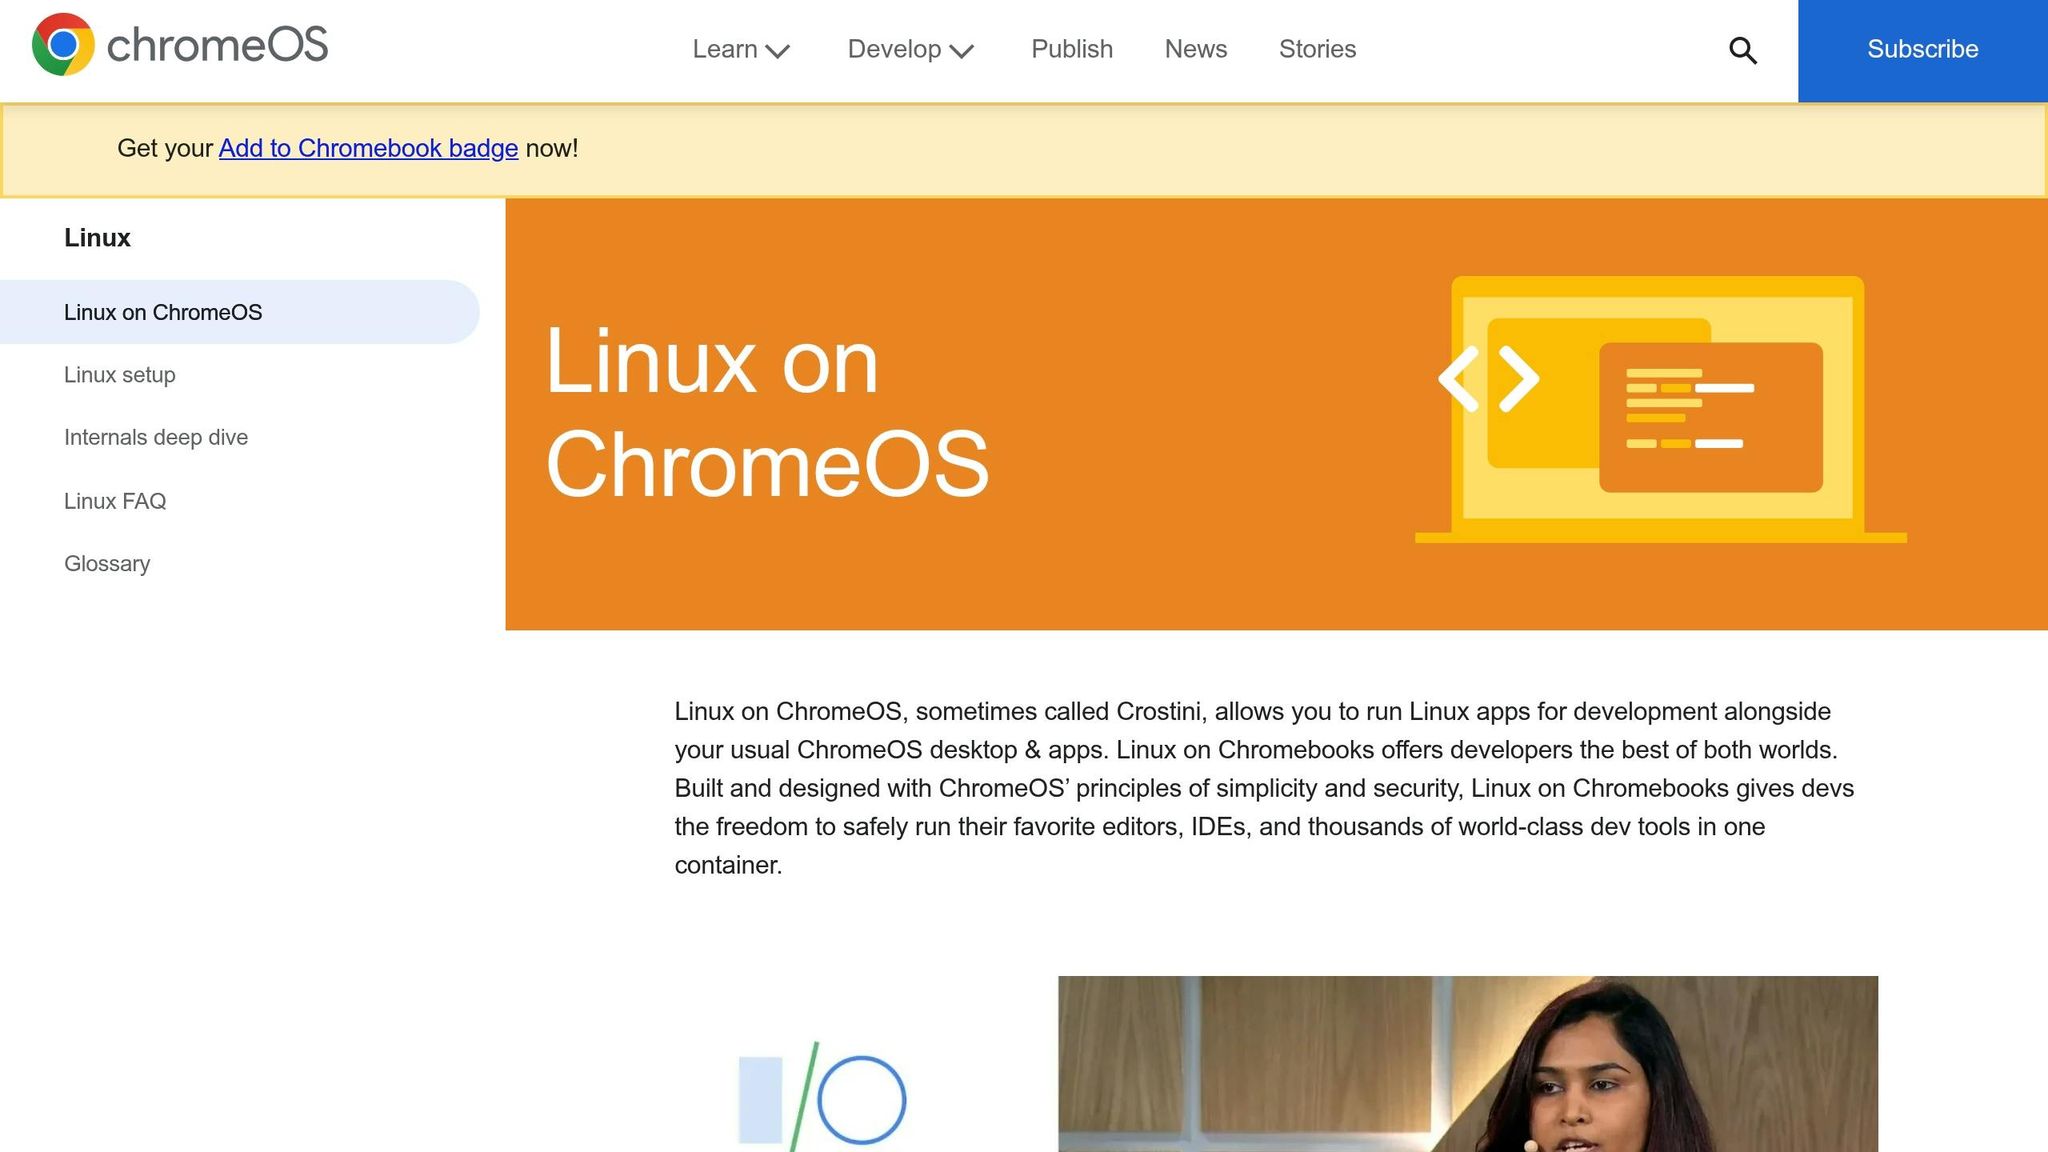Click the Linux sidebar heading

97,238
